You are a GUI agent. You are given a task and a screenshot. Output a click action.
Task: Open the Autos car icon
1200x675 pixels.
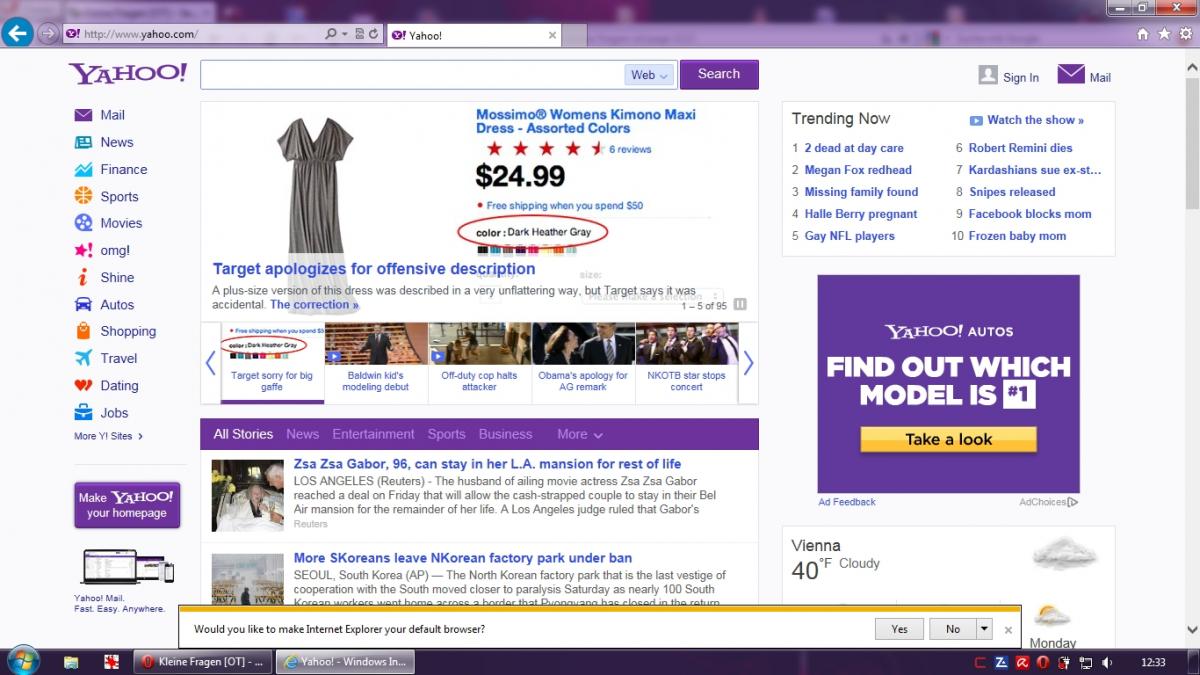[83, 304]
